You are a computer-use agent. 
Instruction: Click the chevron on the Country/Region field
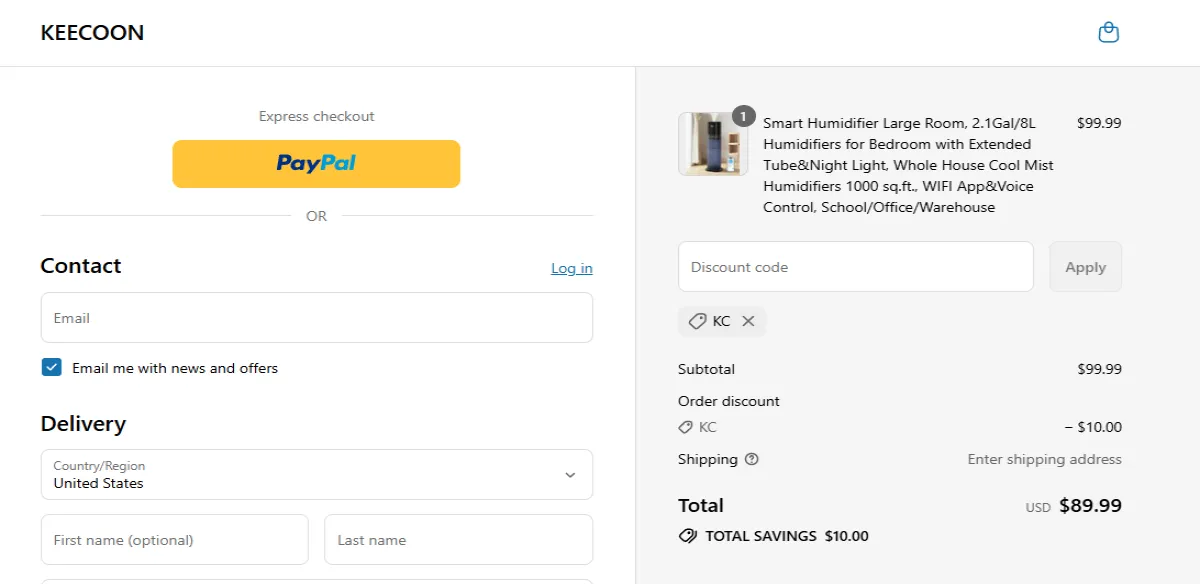tap(570, 474)
